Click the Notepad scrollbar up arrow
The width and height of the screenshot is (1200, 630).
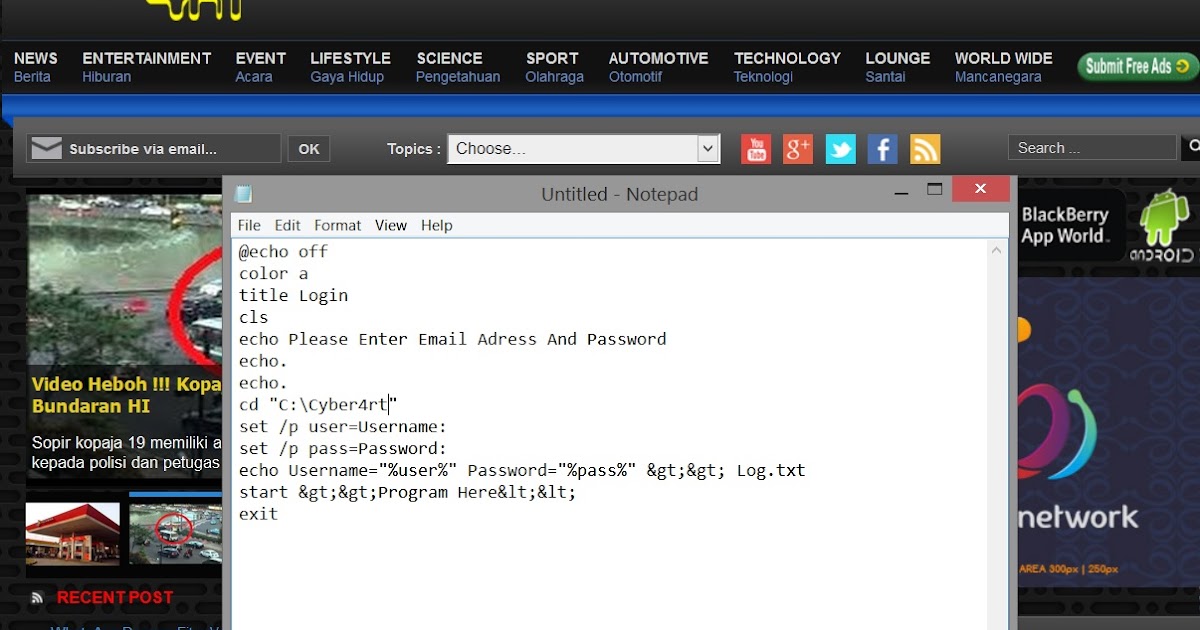pyautogui.click(x=996, y=249)
